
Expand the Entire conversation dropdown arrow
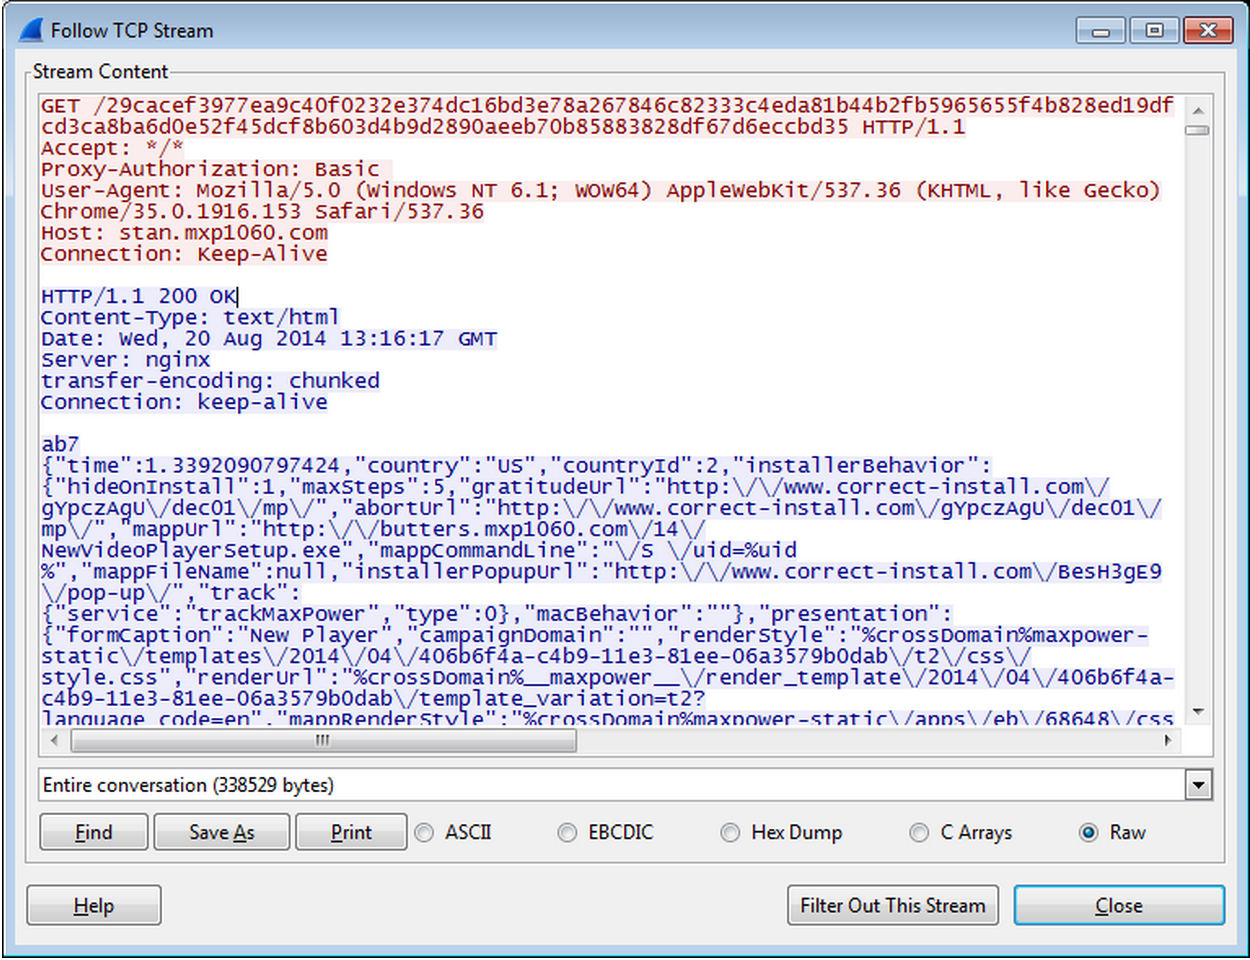pos(1198,785)
